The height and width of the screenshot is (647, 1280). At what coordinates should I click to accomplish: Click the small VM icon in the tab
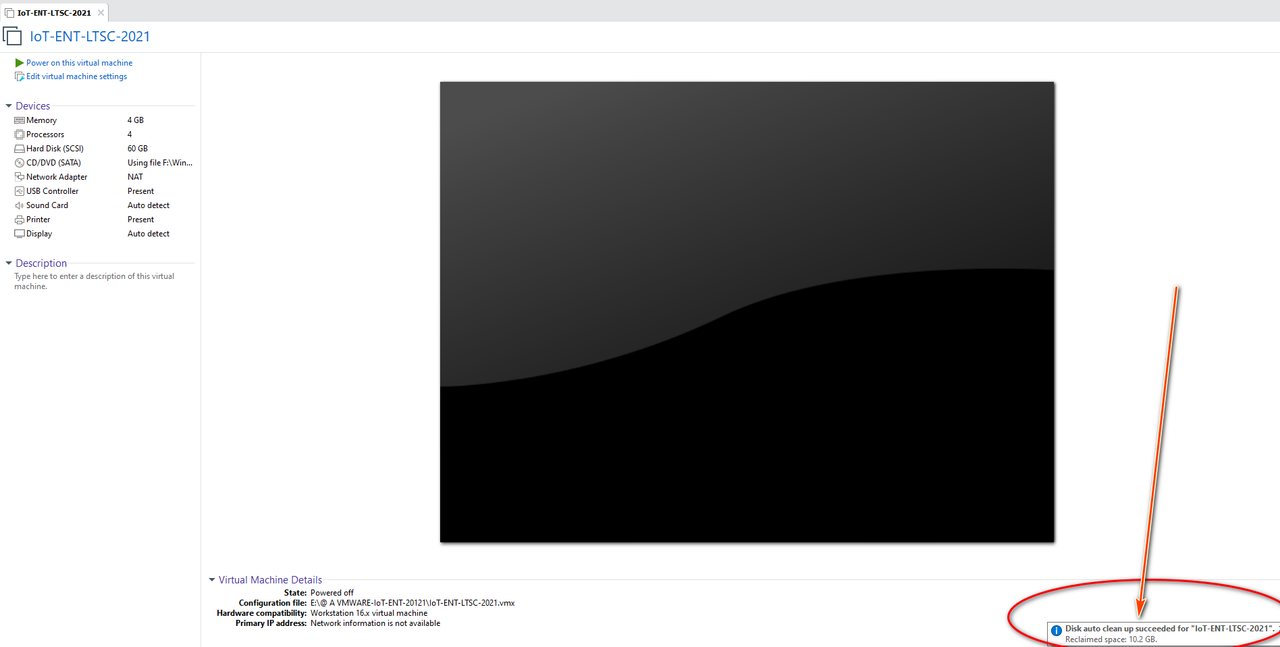point(9,12)
